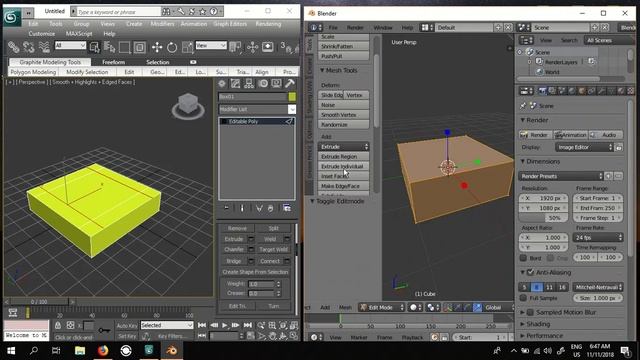
Task: Click the Animation render button in Blender
Action: [x=571, y=135]
